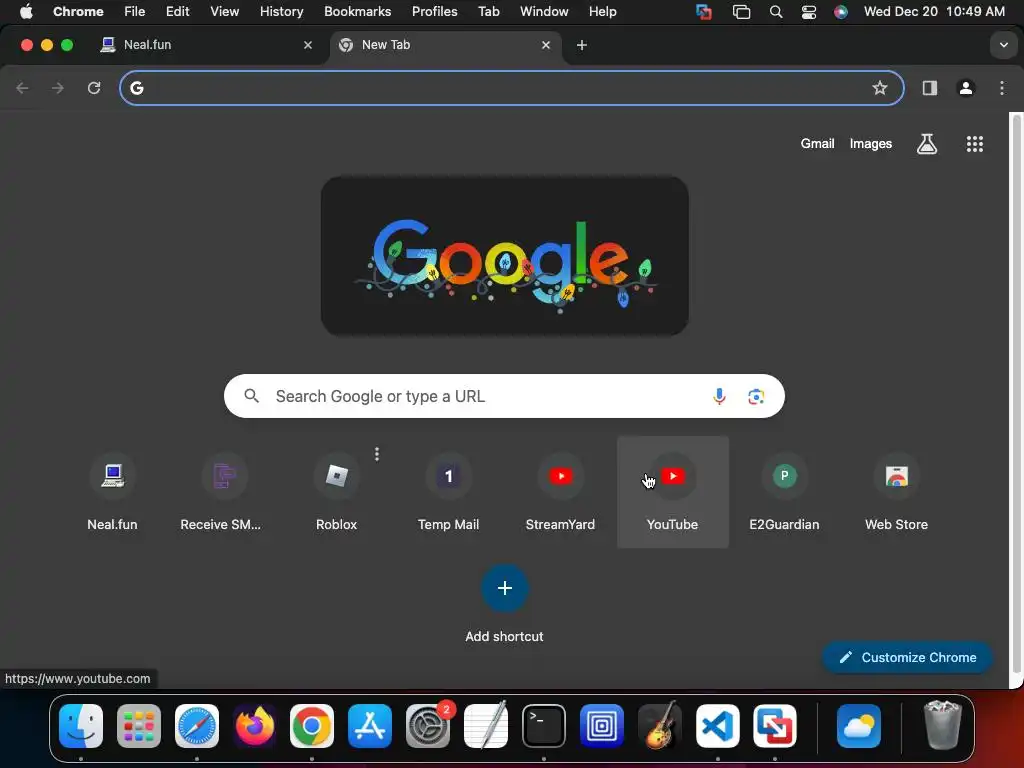
Task: Launch Firefox from the dock
Action: click(254, 726)
